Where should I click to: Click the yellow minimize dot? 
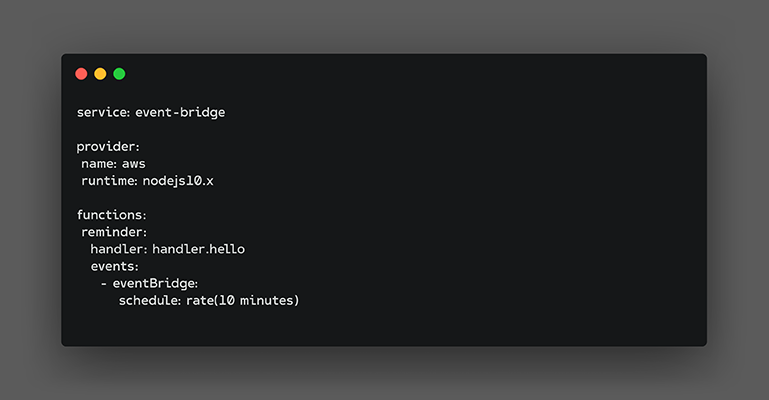100,74
